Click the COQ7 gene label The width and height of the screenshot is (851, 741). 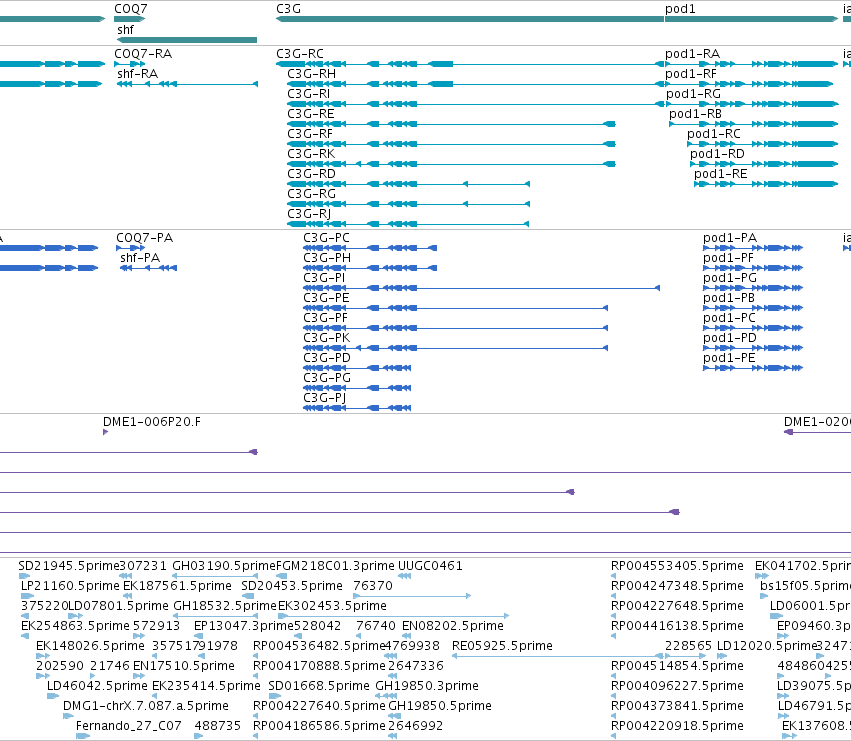[130, 9]
